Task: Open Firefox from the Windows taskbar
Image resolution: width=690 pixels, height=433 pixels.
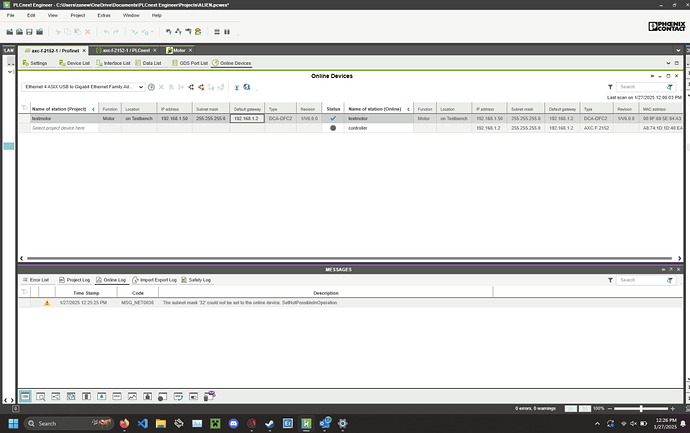Action: [123, 423]
